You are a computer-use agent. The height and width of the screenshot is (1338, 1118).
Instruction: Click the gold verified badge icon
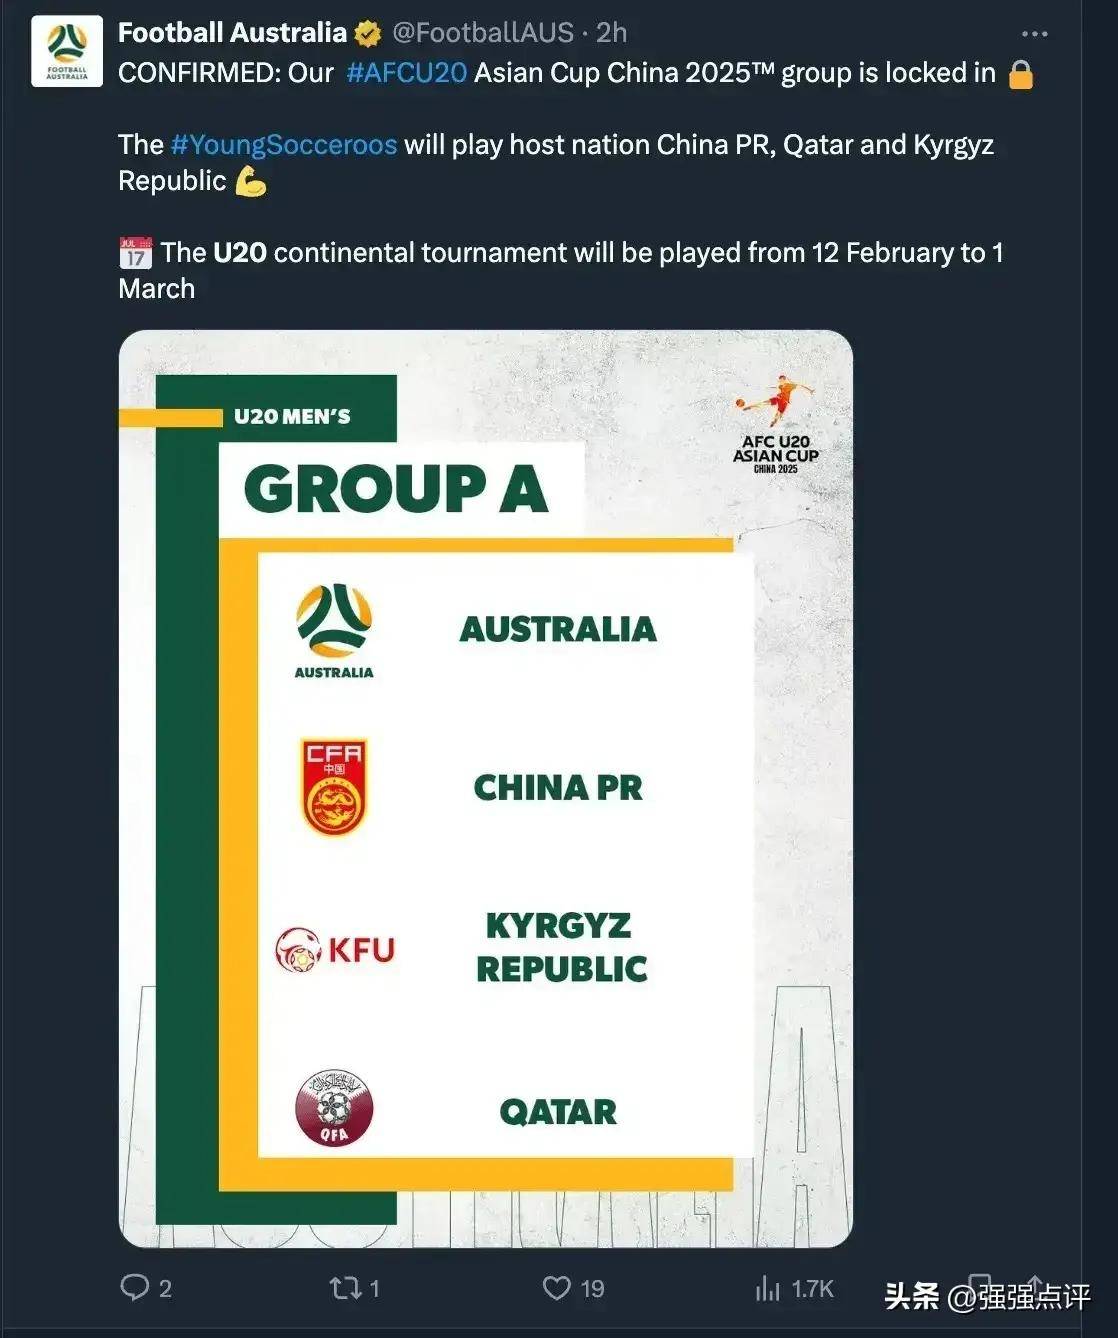click(368, 34)
